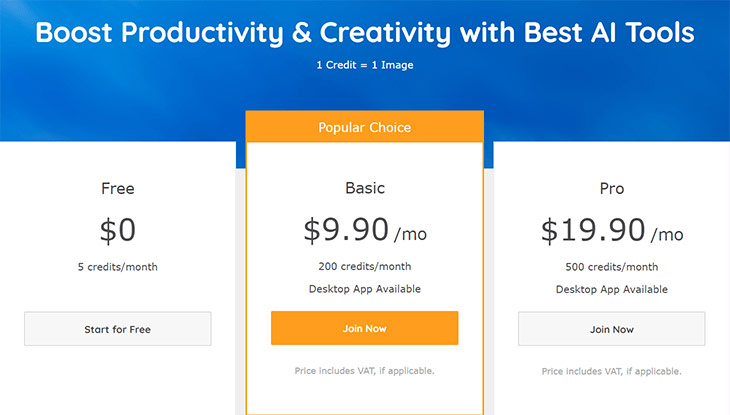Click the /mo label beside $9.90
This screenshot has width=730, height=415.
click(x=410, y=234)
